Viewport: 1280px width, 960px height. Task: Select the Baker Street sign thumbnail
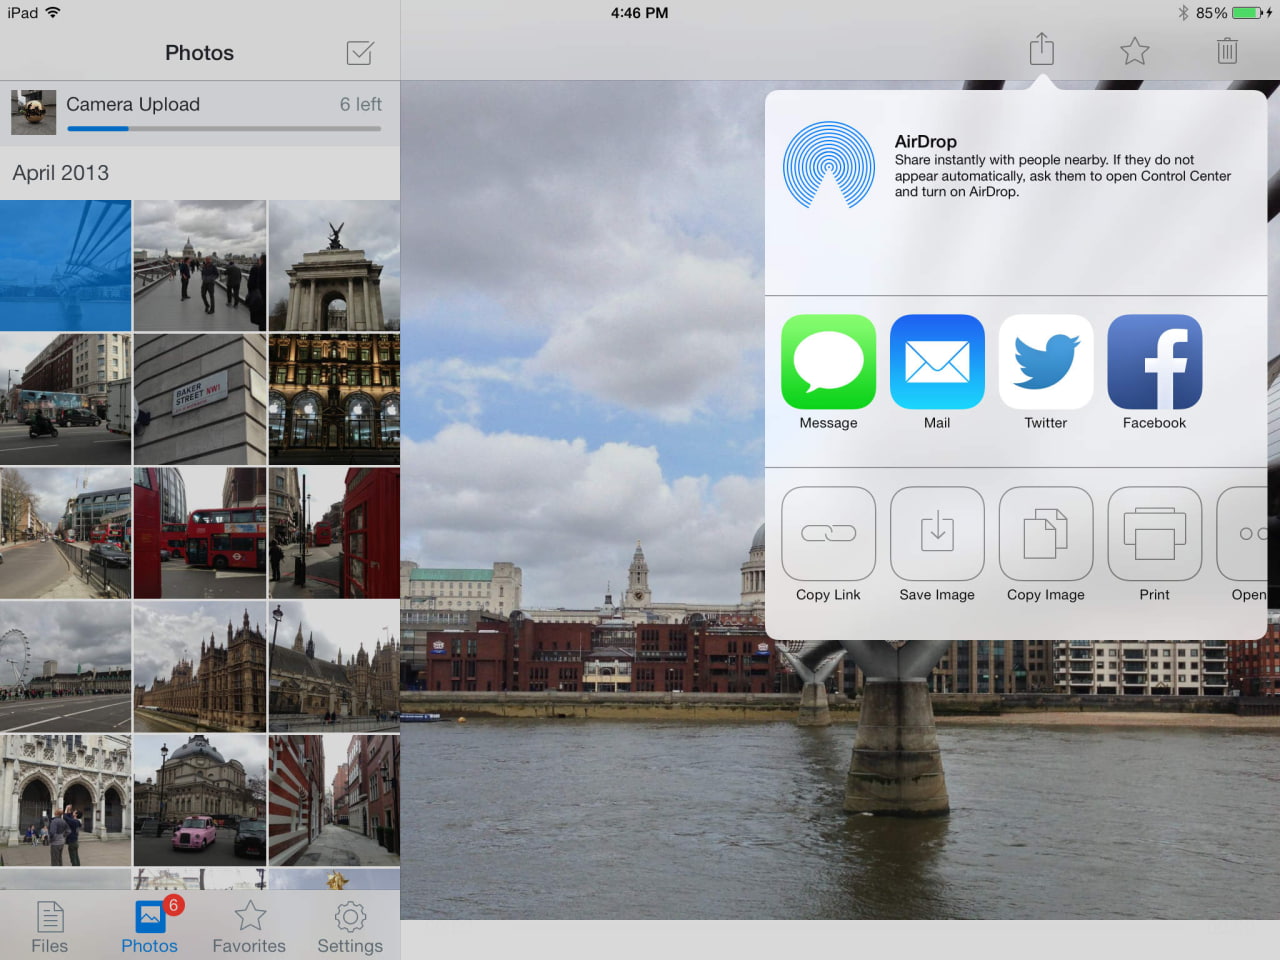point(199,399)
